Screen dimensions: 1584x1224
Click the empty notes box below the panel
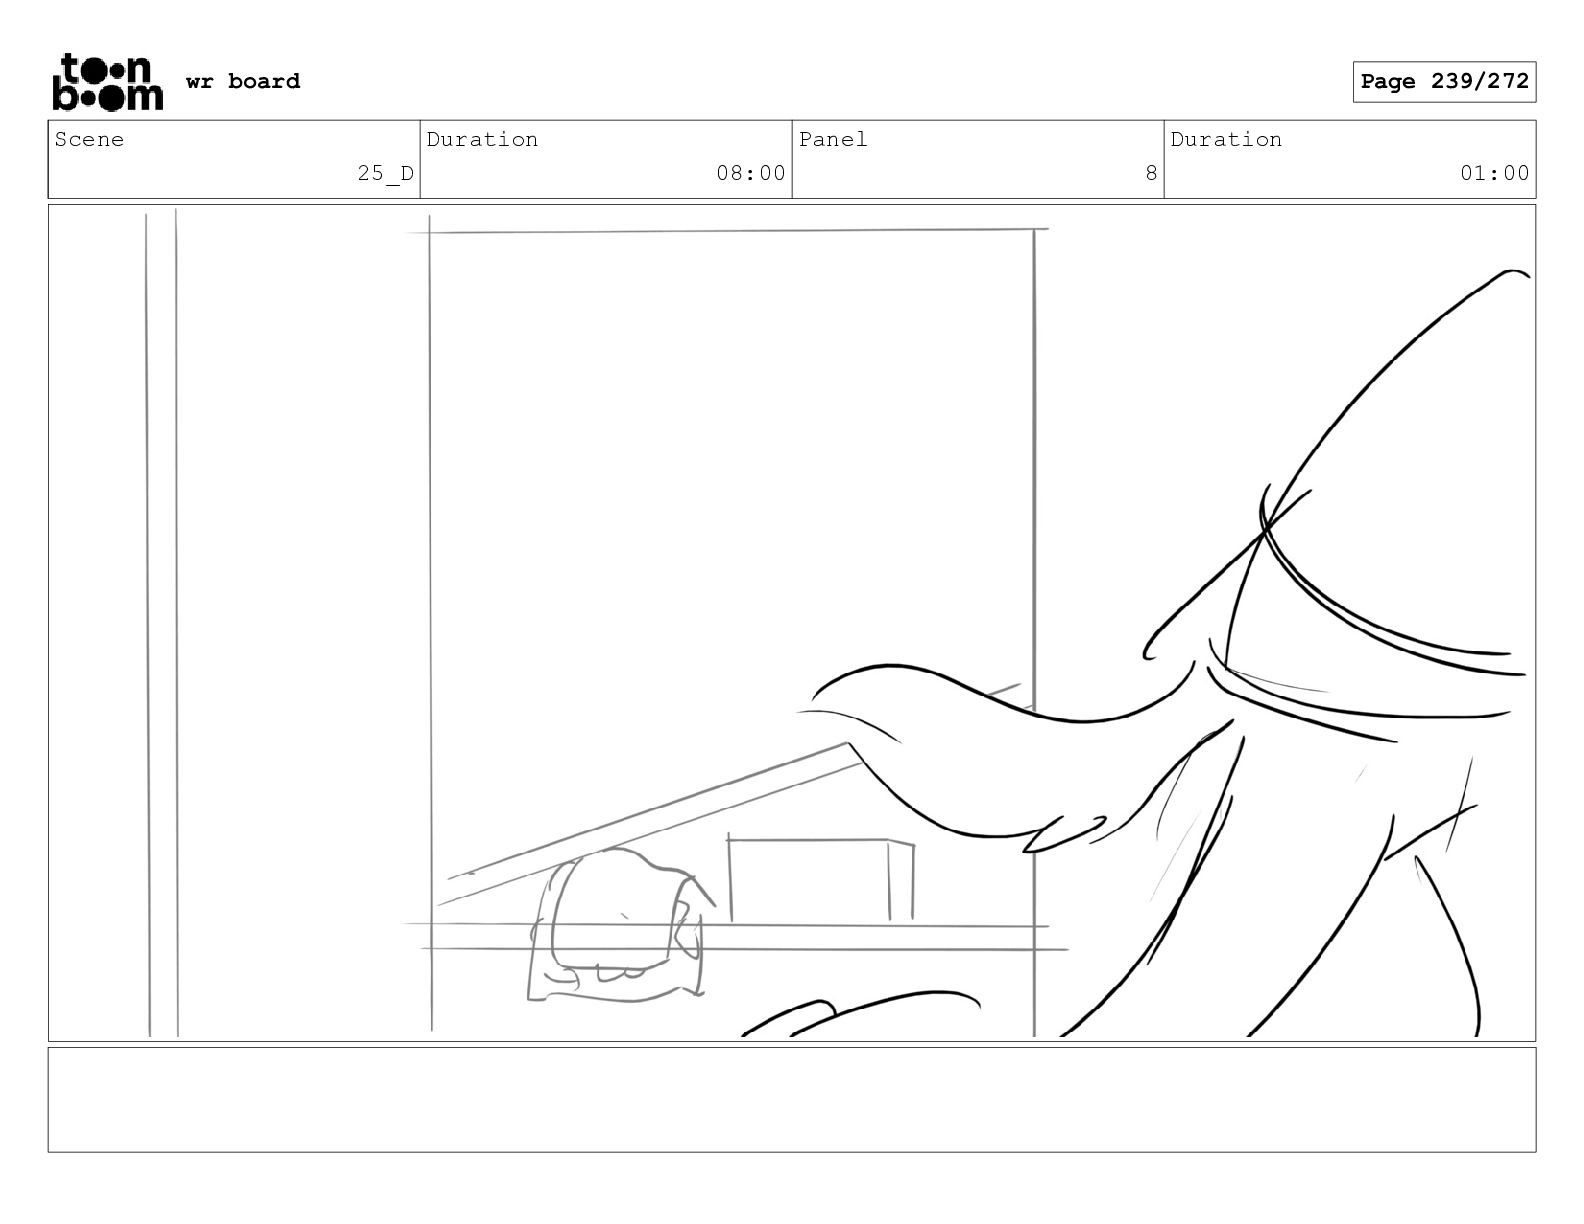tap(792, 1100)
